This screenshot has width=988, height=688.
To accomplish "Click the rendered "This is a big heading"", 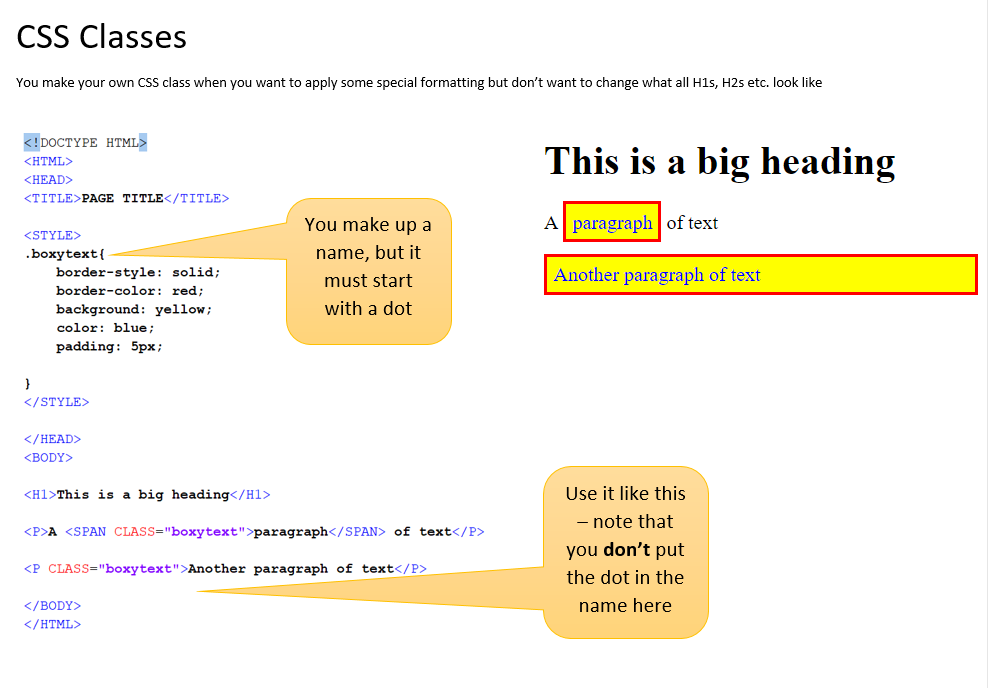I will [719, 161].
